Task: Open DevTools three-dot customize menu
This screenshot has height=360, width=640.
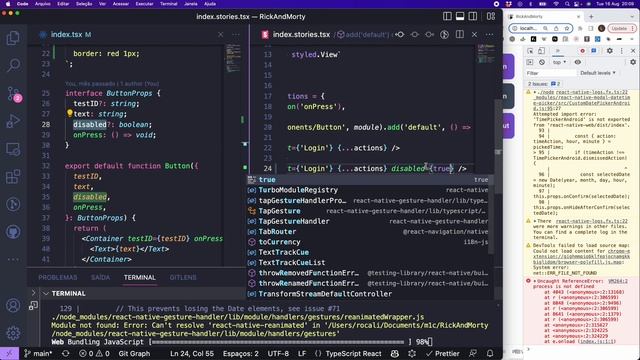Action: (x=622, y=51)
